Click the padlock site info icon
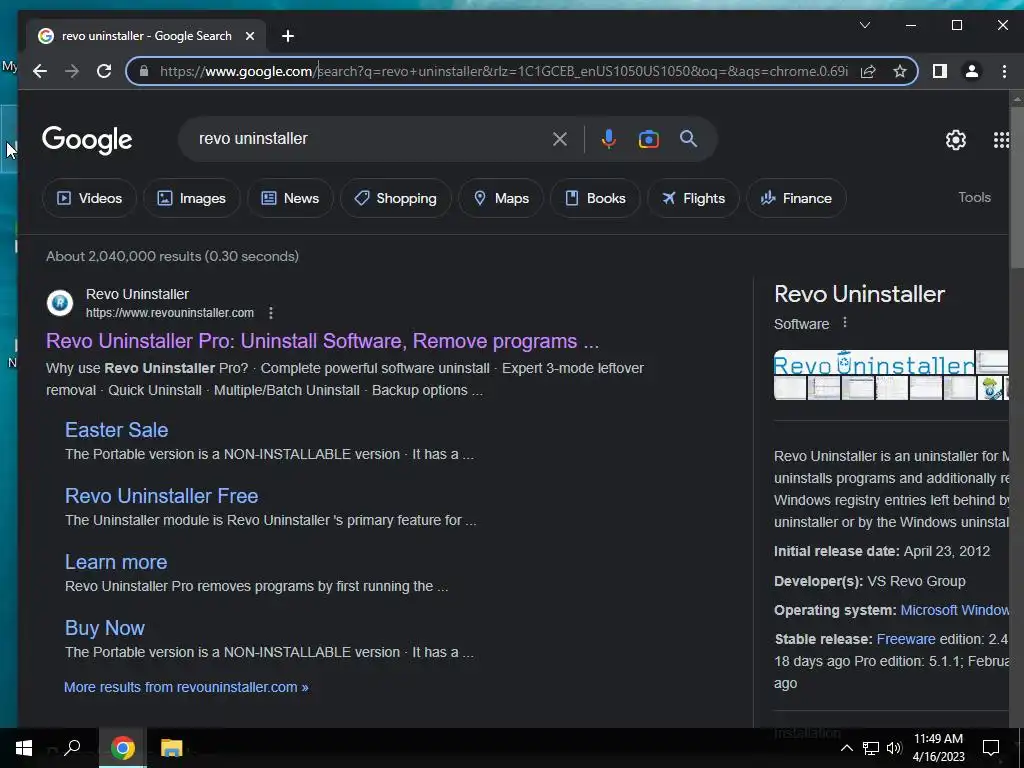The width and height of the screenshot is (1024, 768). (144, 71)
